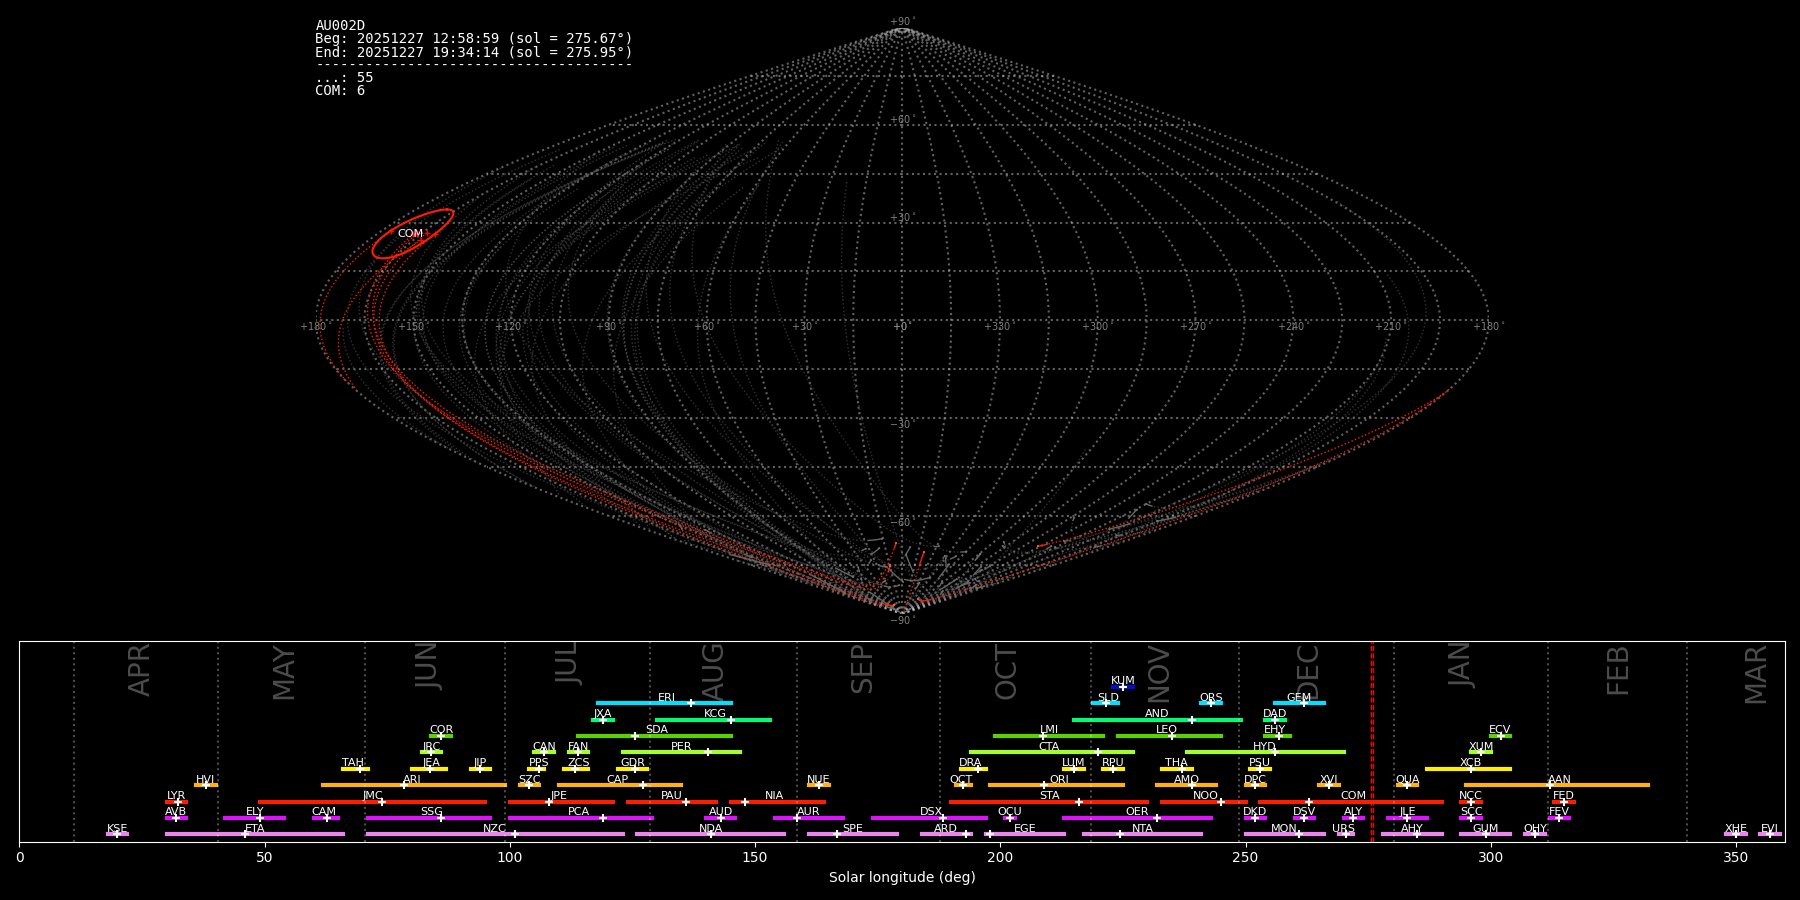Select the pink NZC activity bar
Image resolution: width=1800 pixels, height=900 pixels.
click(495, 834)
